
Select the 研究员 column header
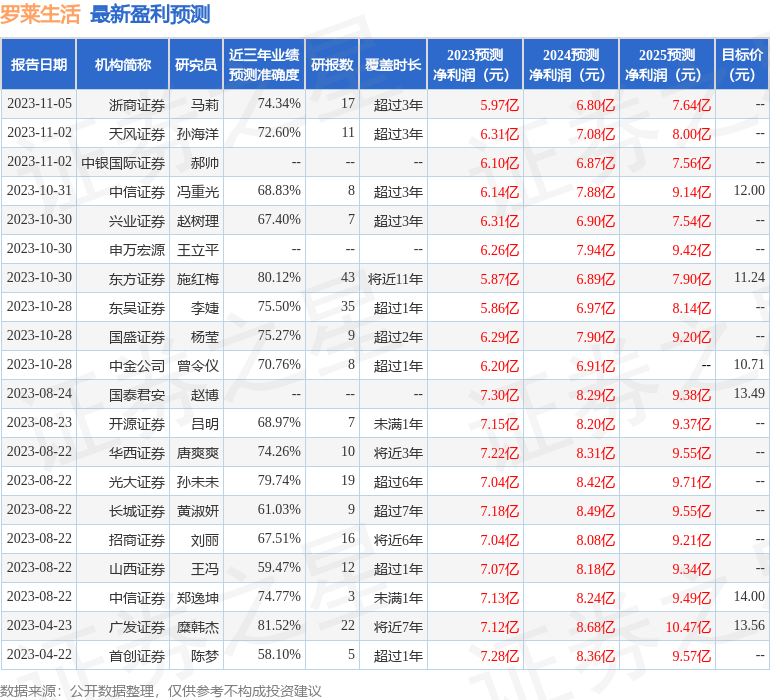coord(196,64)
